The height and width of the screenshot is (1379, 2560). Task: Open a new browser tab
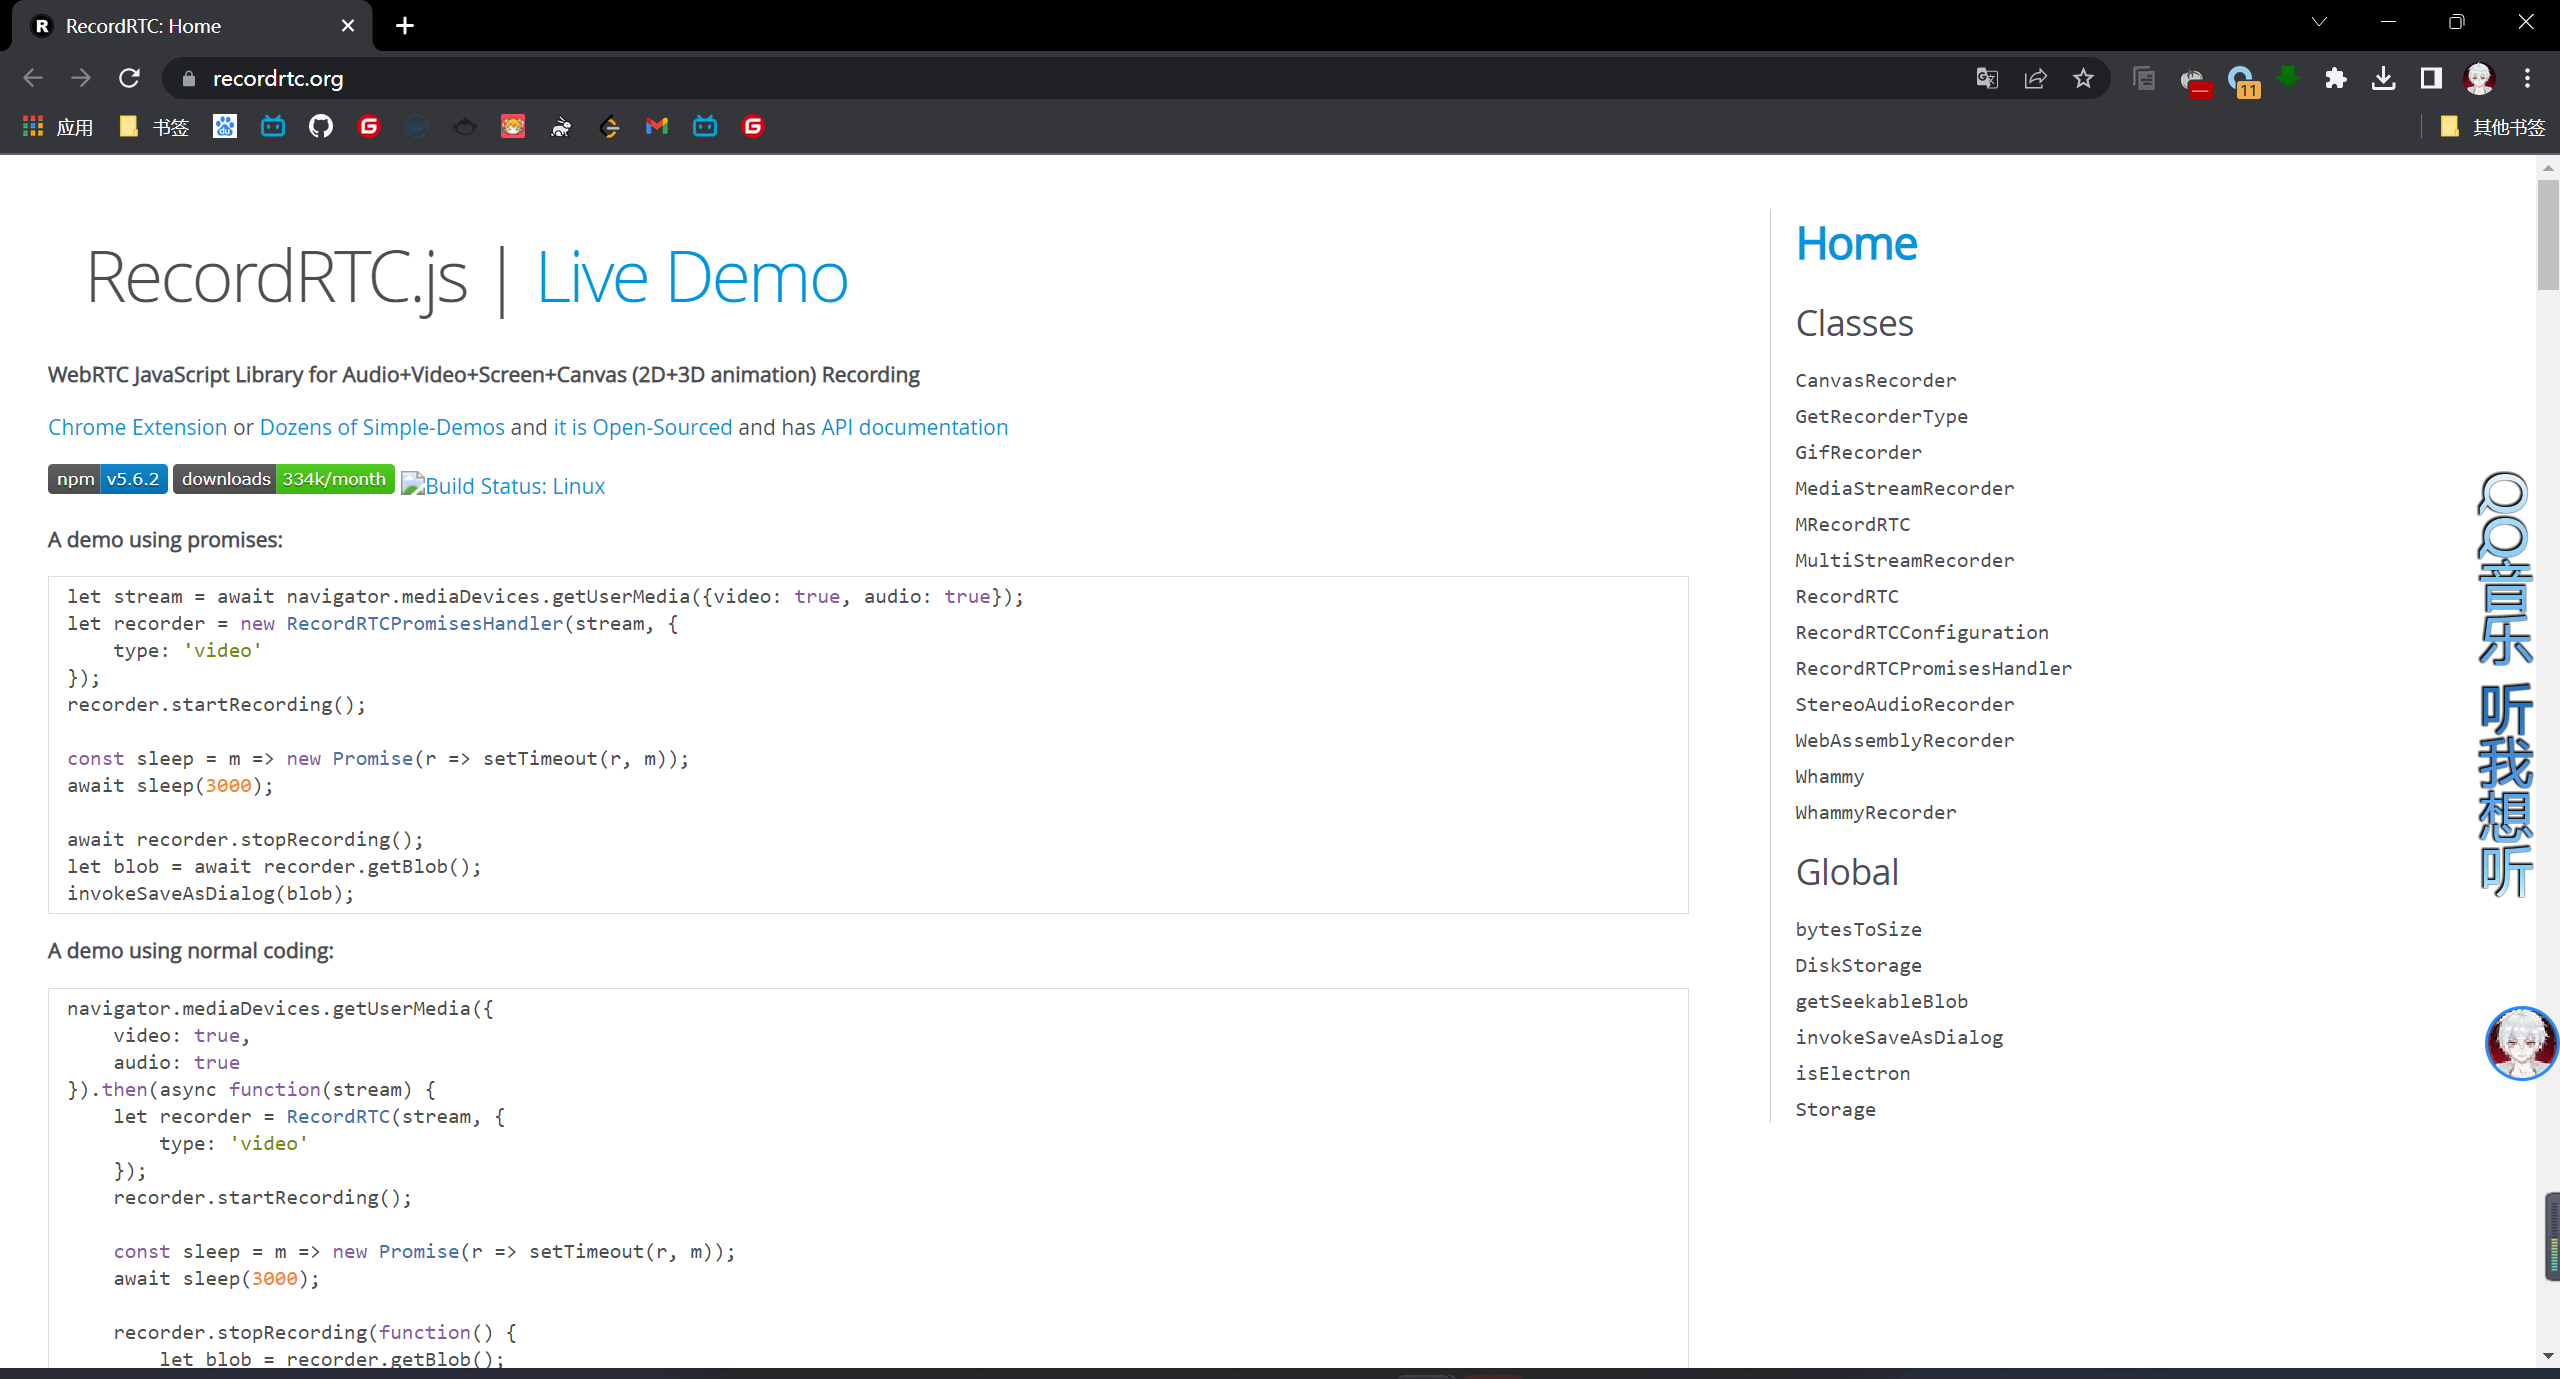[x=405, y=26]
